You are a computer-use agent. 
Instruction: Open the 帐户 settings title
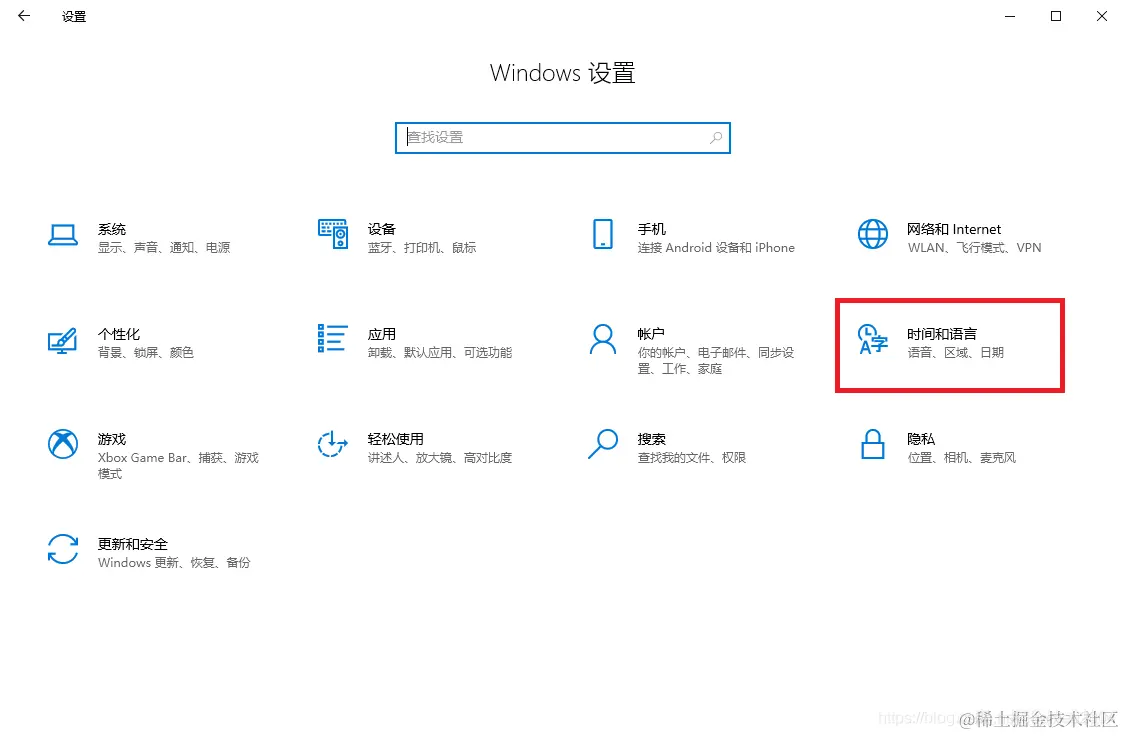[651, 334]
